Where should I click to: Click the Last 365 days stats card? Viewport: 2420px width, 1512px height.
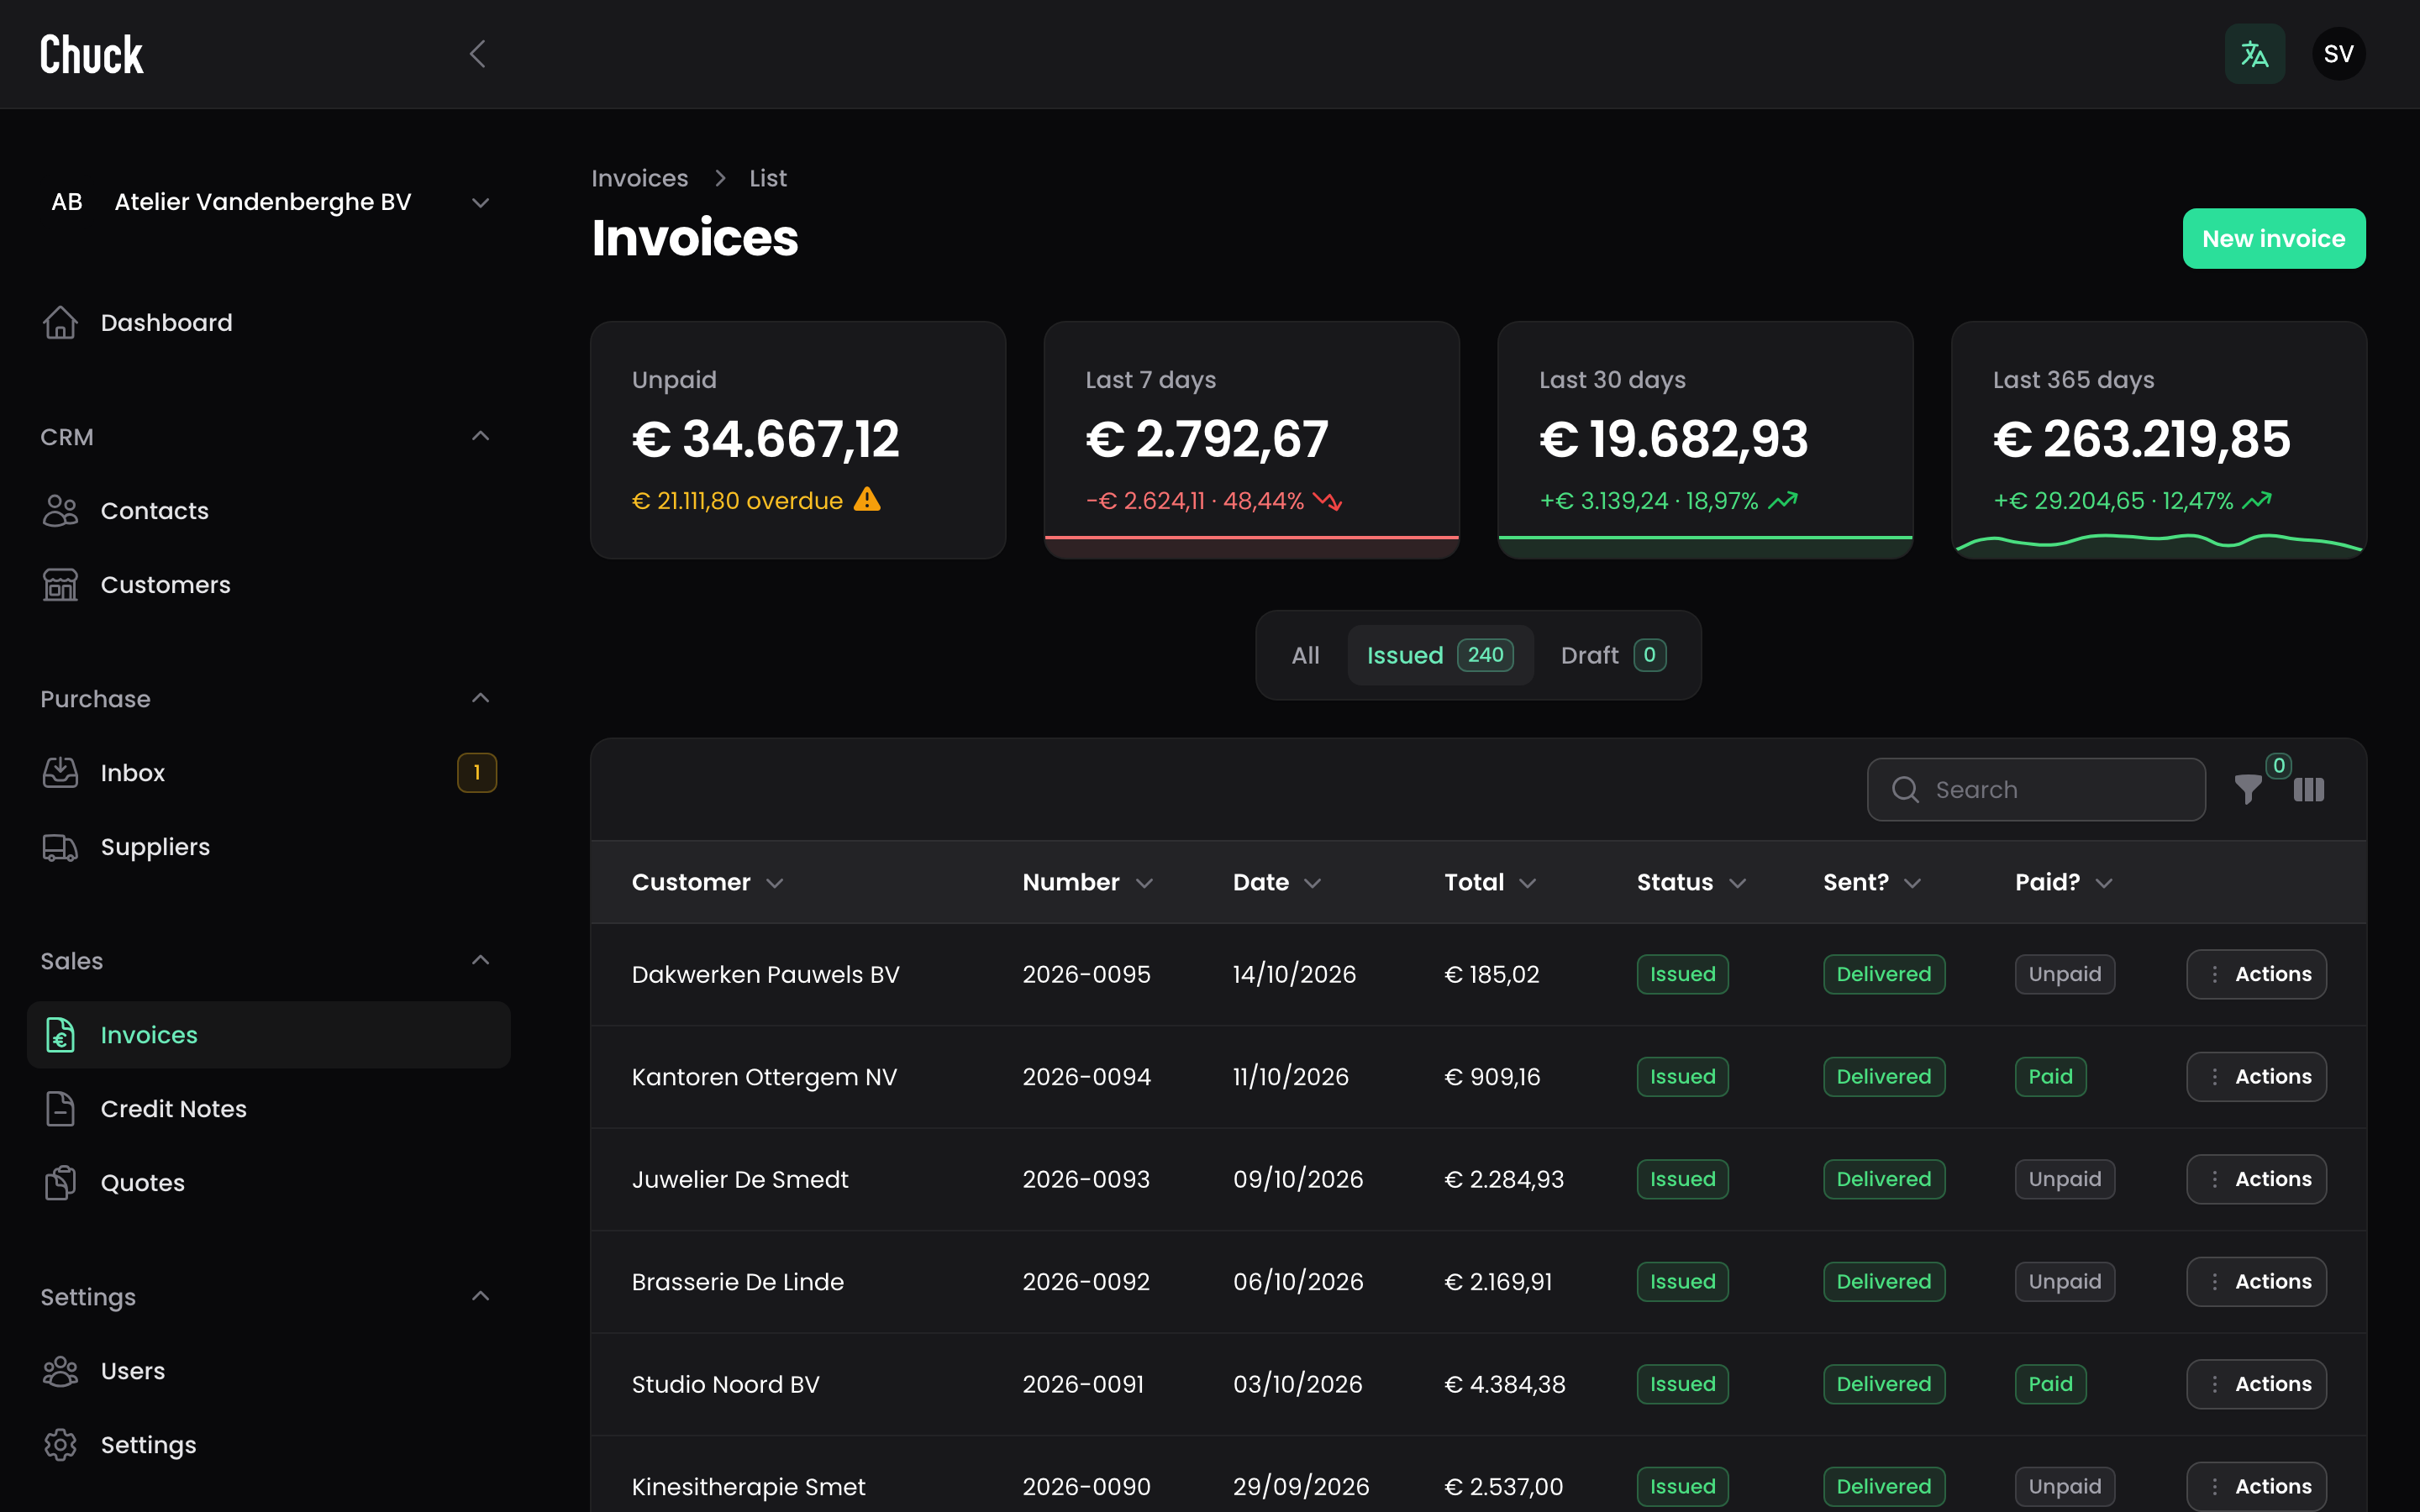2159,440
